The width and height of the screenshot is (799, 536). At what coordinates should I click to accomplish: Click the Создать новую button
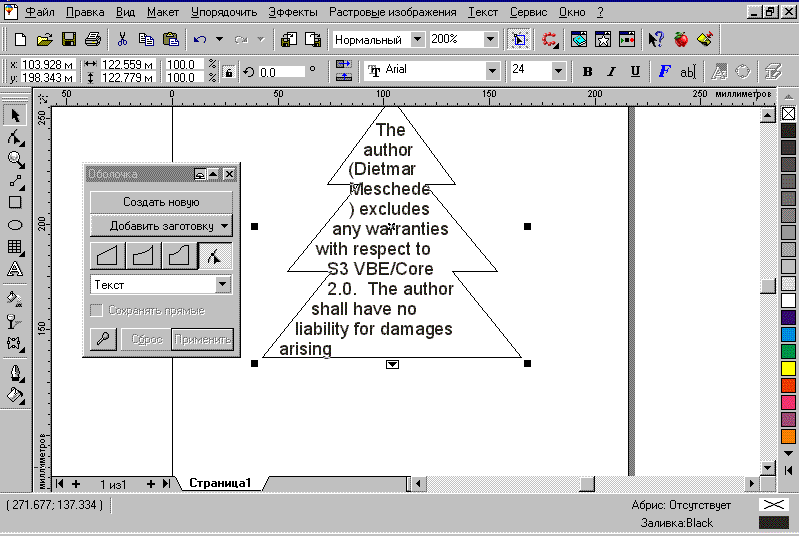click(161, 201)
